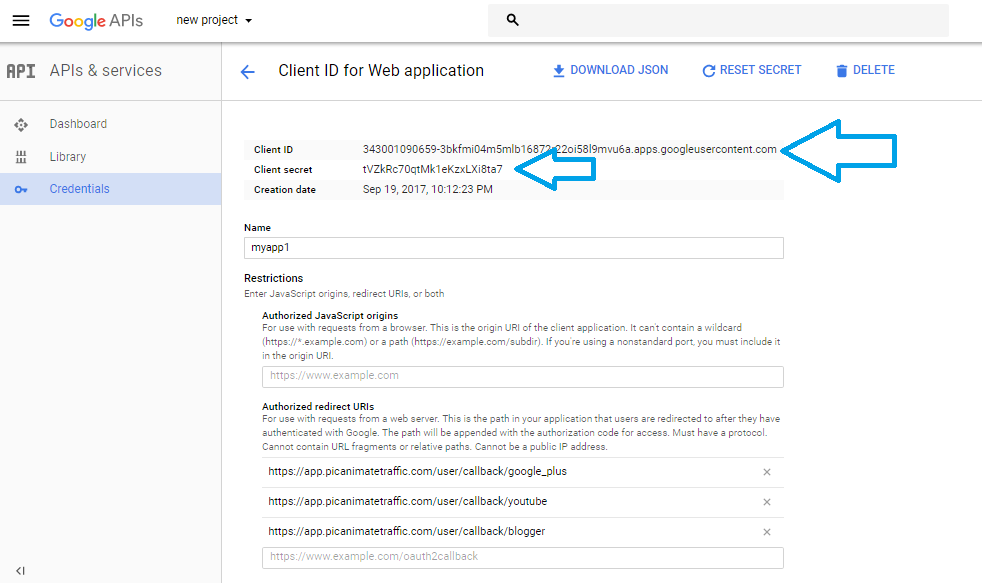
Task: Click the Authorized redirect URIs heading
Action: pyautogui.click(x=318, y=406)
